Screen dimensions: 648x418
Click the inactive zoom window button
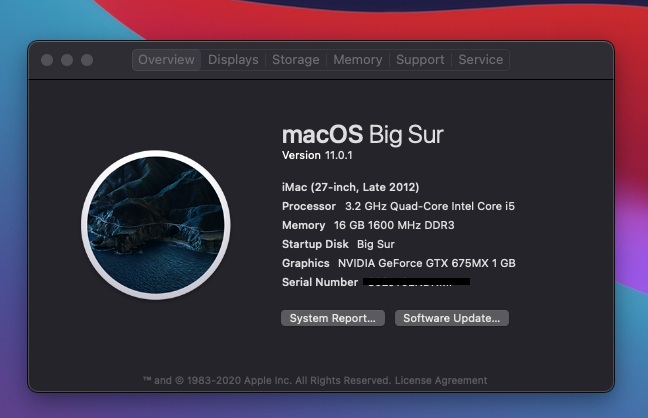tap(87, 60)
